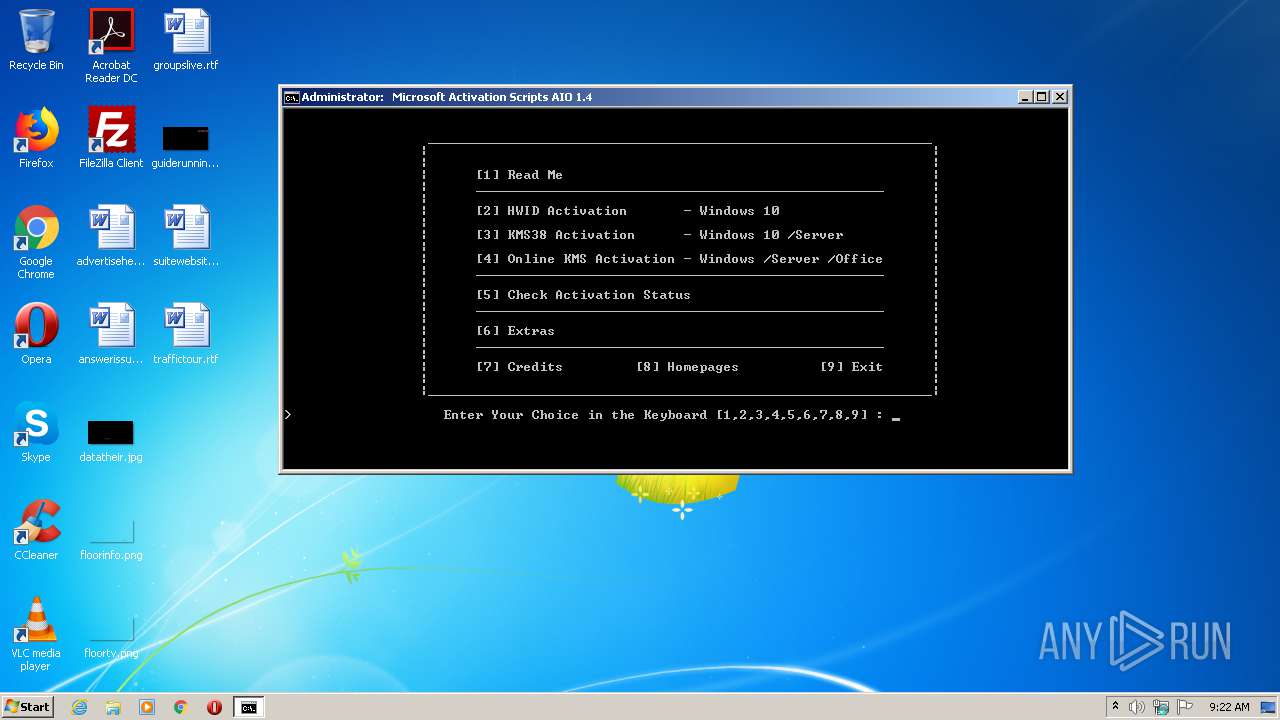This screenshot has height=720, width=1280.
Task: Show hidden system tray icons arrow
Action: pos(1115,707)
